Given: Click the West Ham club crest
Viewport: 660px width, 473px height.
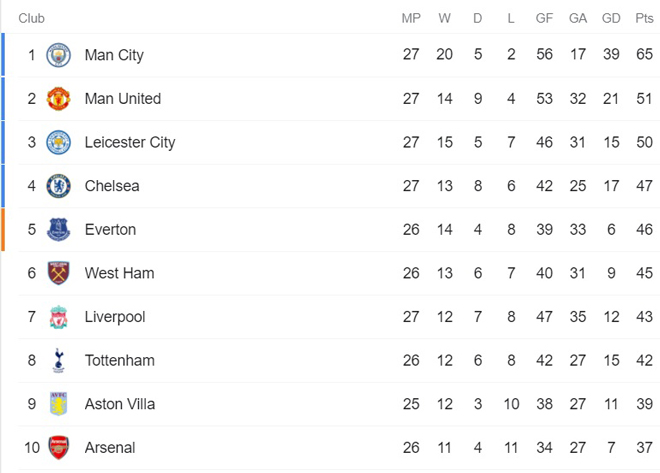Looking at the screenshot, I should click(x=59, y=273).
